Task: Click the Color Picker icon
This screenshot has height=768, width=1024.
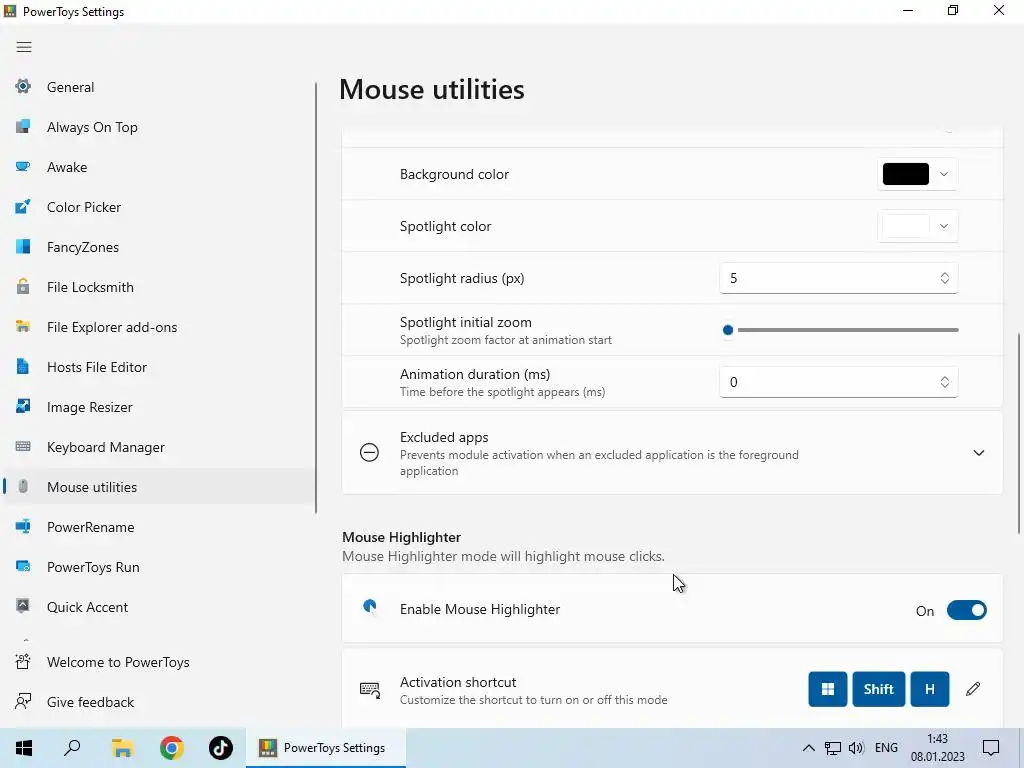Action: coord(23,206)
